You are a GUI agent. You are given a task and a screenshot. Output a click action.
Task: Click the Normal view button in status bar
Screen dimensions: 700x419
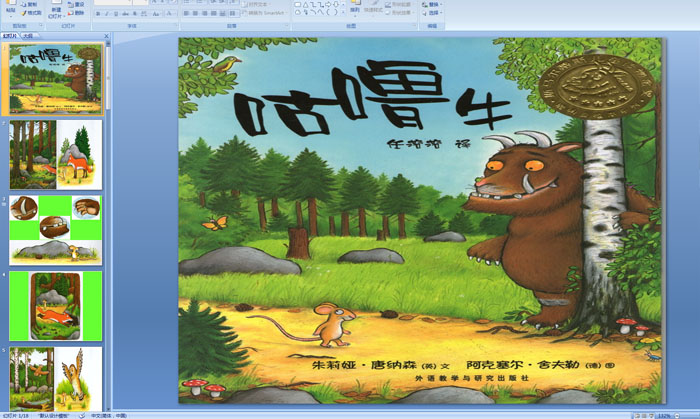(x=638, y=416)
